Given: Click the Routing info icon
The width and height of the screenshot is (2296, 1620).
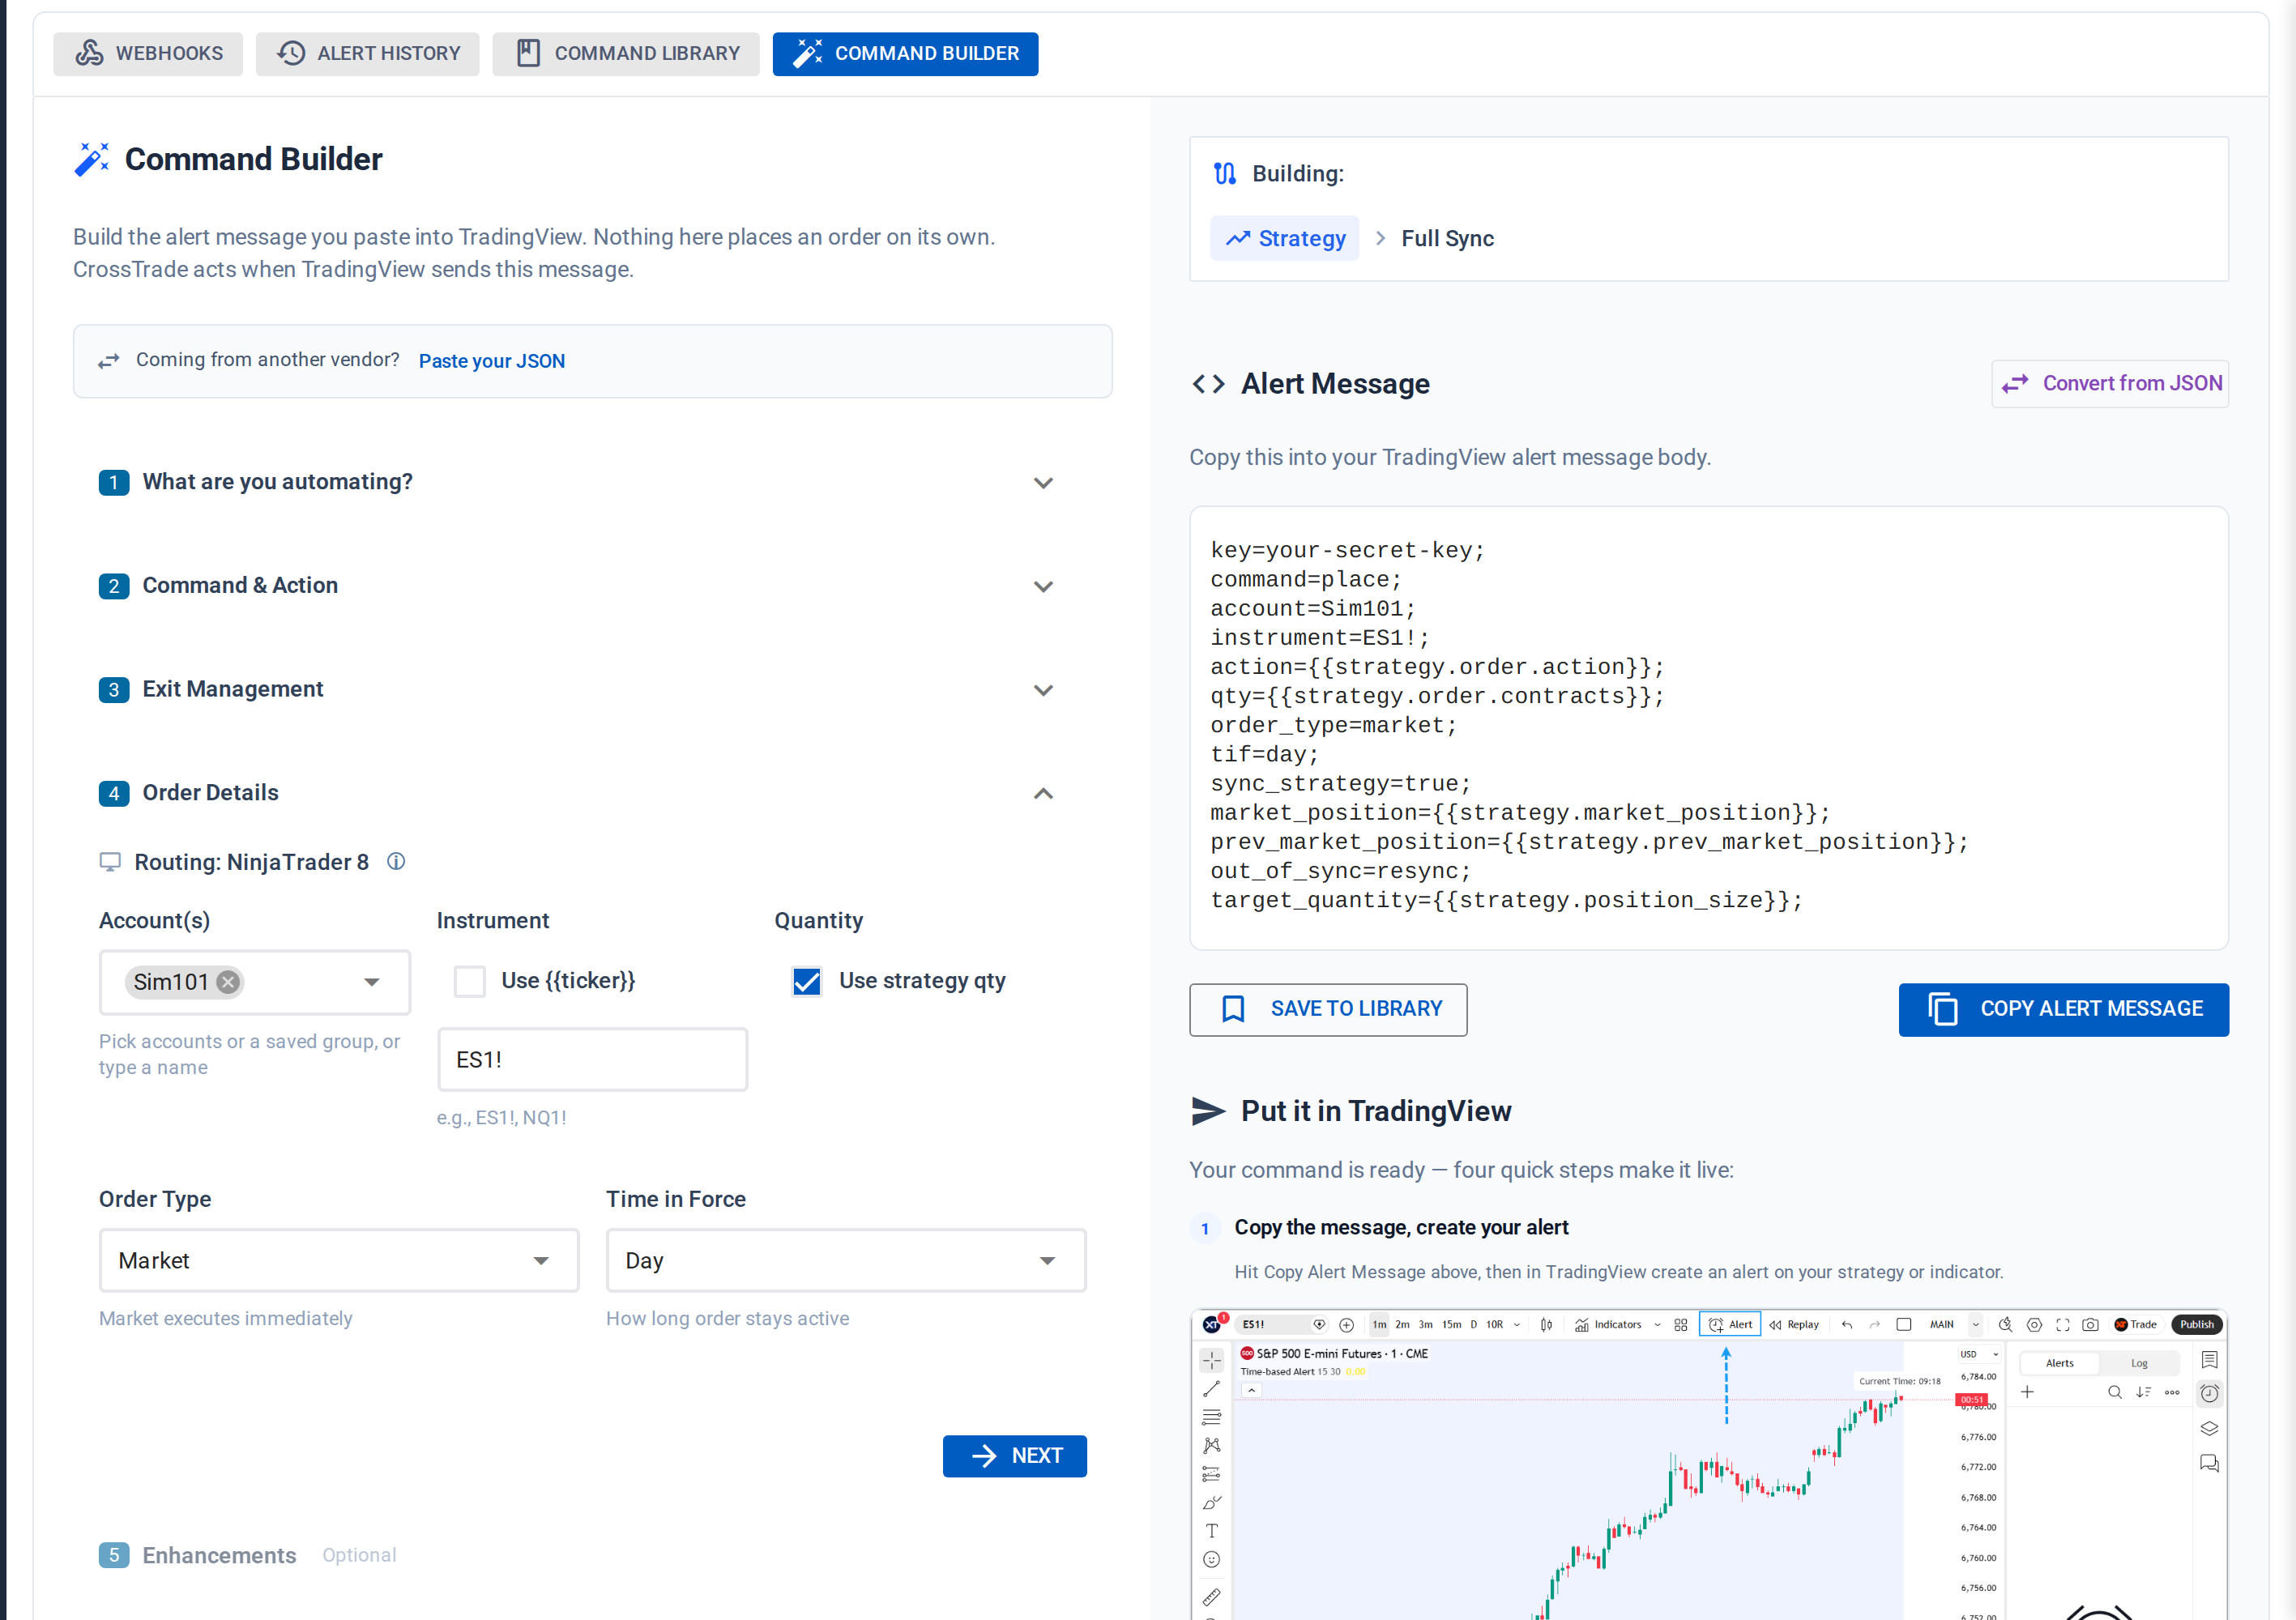Looking at the screenshot, I should point(396,862).
